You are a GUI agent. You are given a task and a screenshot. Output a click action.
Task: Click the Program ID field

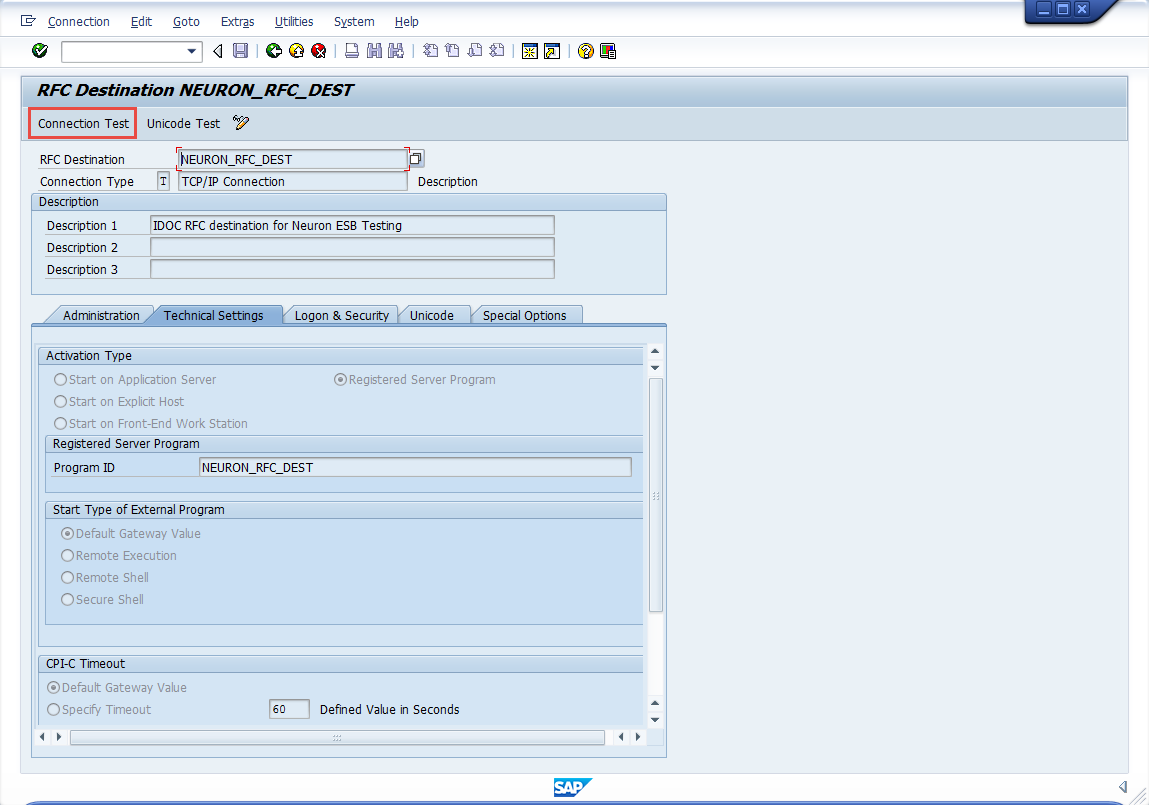click(x=415, y=467)
